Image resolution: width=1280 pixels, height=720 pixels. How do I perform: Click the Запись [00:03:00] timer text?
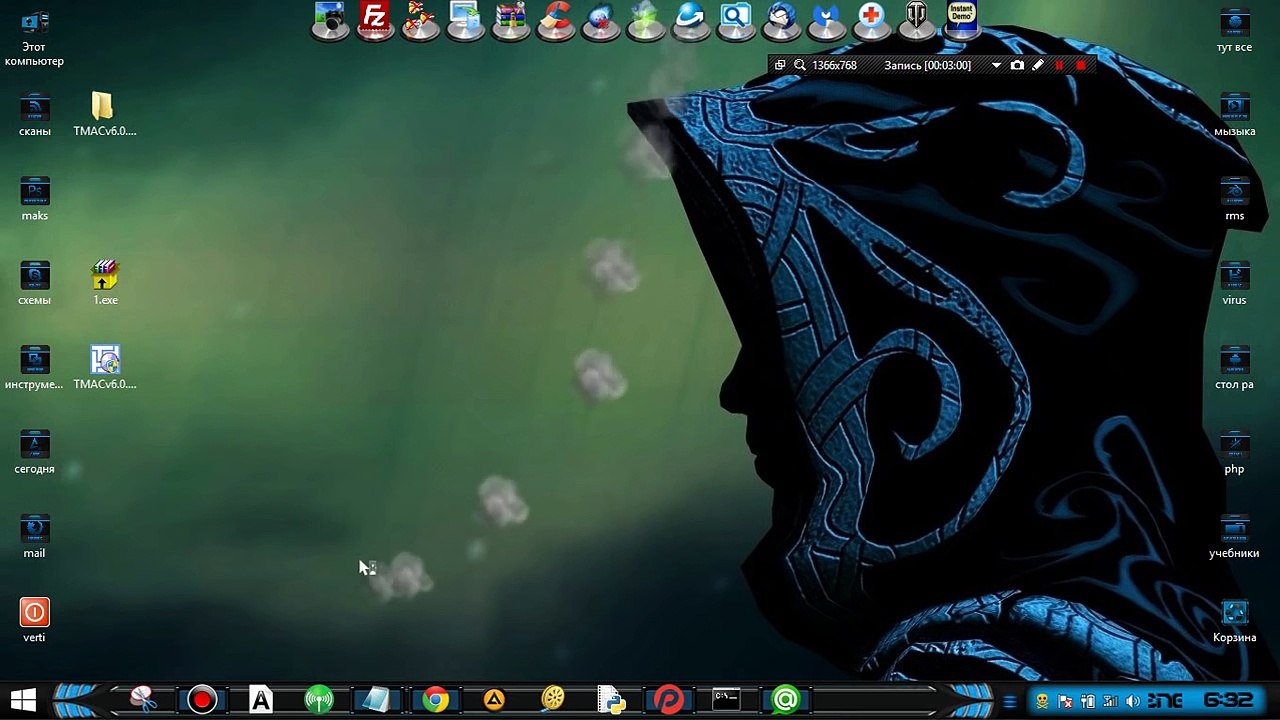coord(927,65)
